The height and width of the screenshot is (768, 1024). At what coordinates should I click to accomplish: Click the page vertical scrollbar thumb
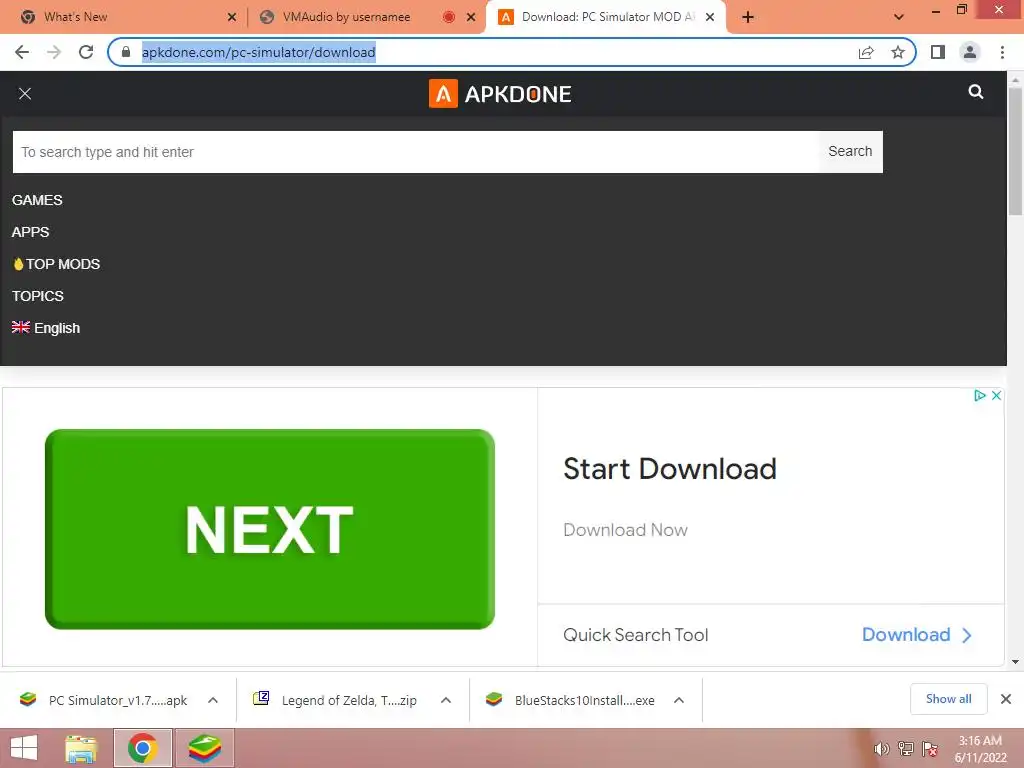pyautogui.click(x=1015, y=151)
